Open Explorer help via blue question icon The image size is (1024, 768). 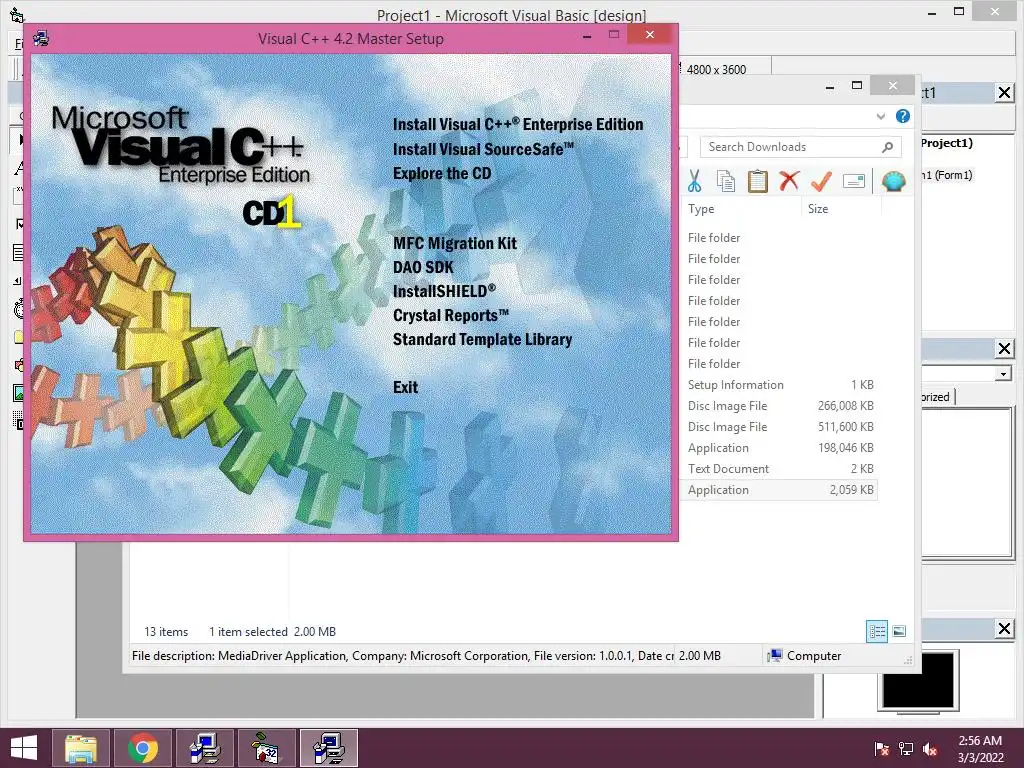point(903,116)
